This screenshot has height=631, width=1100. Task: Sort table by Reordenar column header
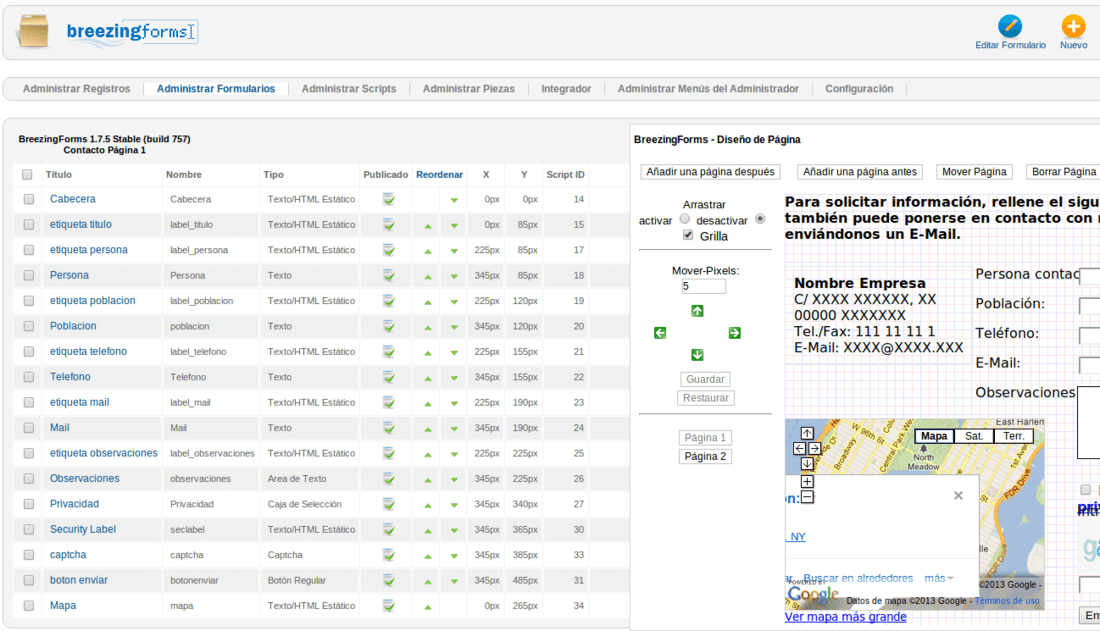point(439,175)
